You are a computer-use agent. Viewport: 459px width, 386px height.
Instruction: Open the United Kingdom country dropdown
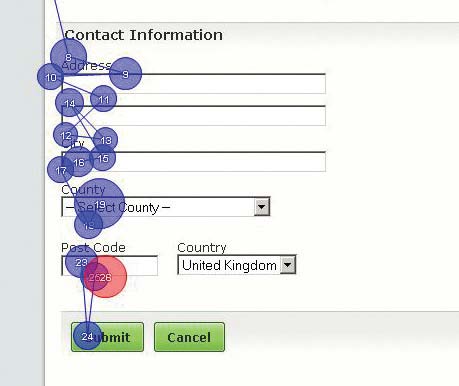237,265
